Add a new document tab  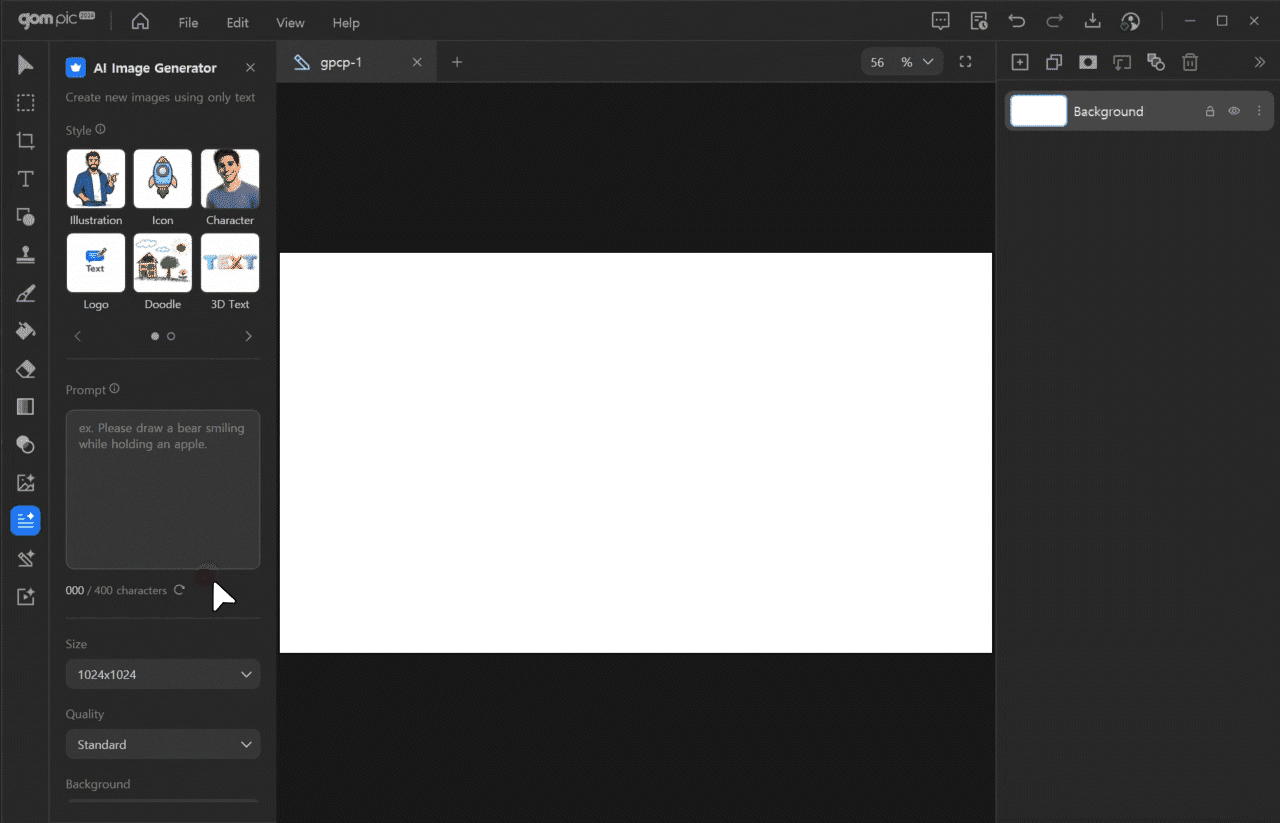457,62
